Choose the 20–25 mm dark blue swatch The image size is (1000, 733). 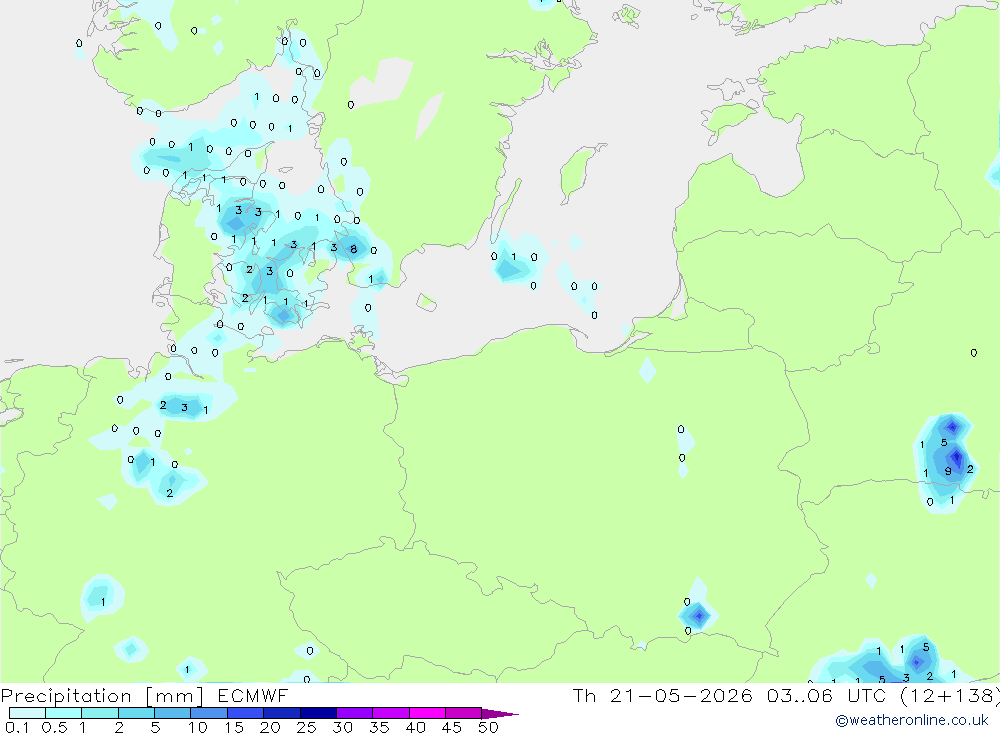point(282,713)
